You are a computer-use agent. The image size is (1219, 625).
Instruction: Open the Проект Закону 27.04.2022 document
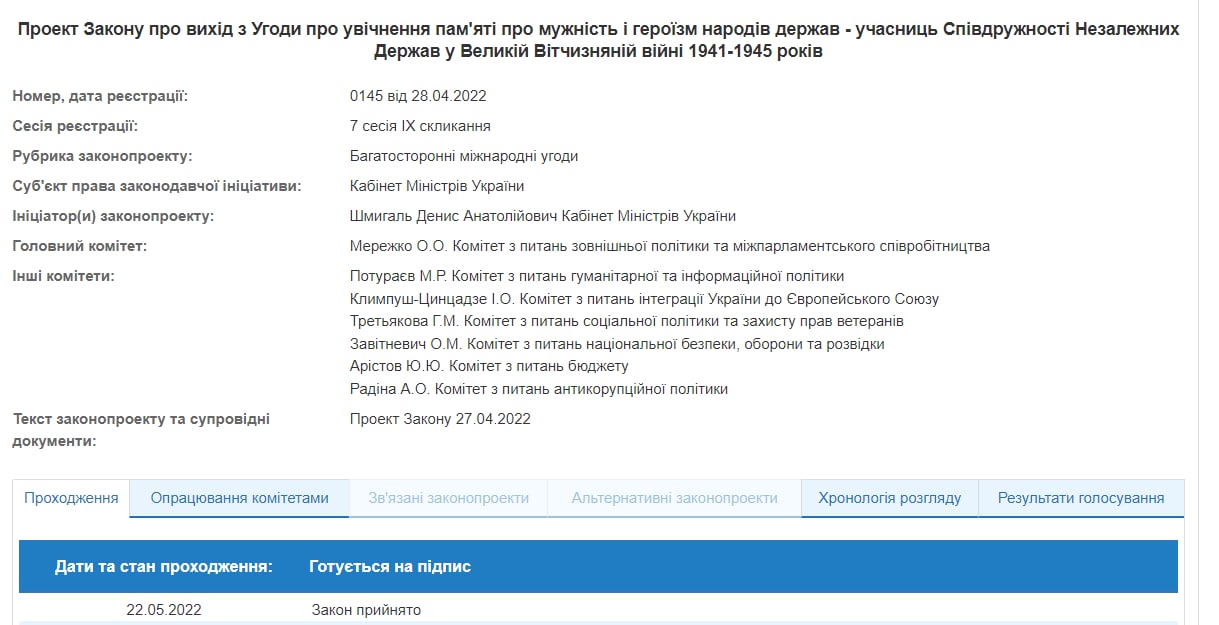(440, 419)
